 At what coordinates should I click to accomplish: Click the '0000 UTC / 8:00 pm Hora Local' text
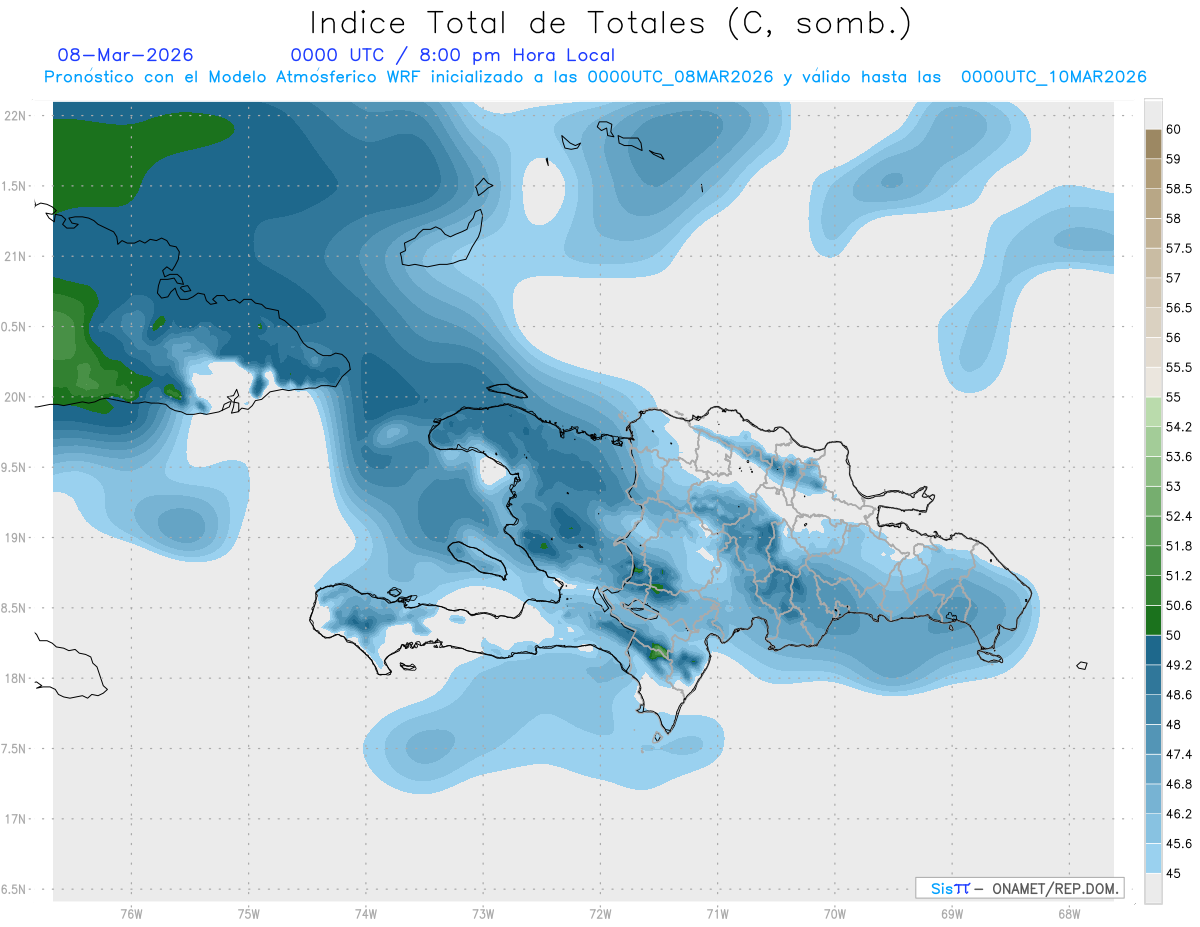point(453,55)
